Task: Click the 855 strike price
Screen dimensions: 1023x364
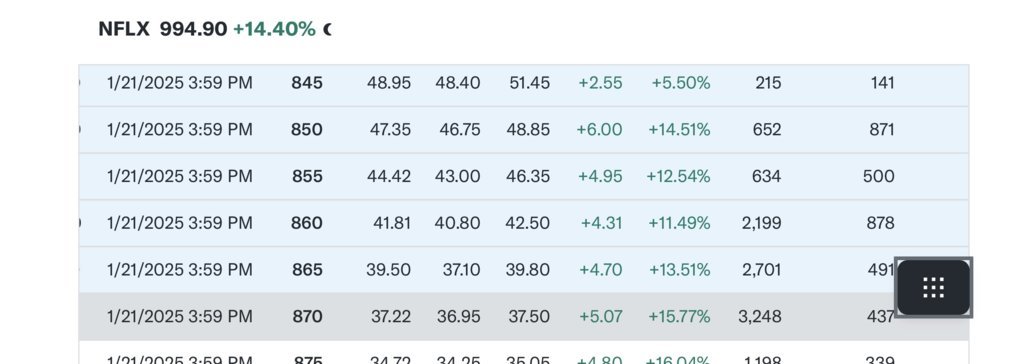Action: [307, 176]
